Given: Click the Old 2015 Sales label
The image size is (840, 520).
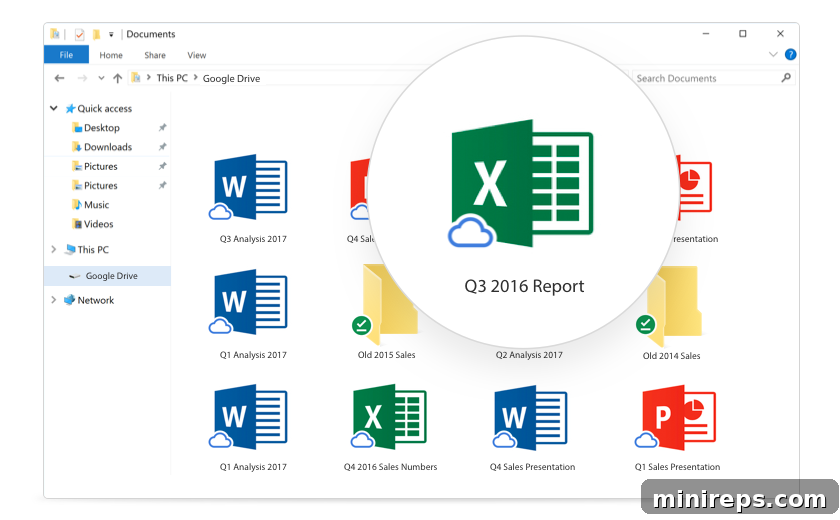Looking at the screenshot, I should pos(386,355).
